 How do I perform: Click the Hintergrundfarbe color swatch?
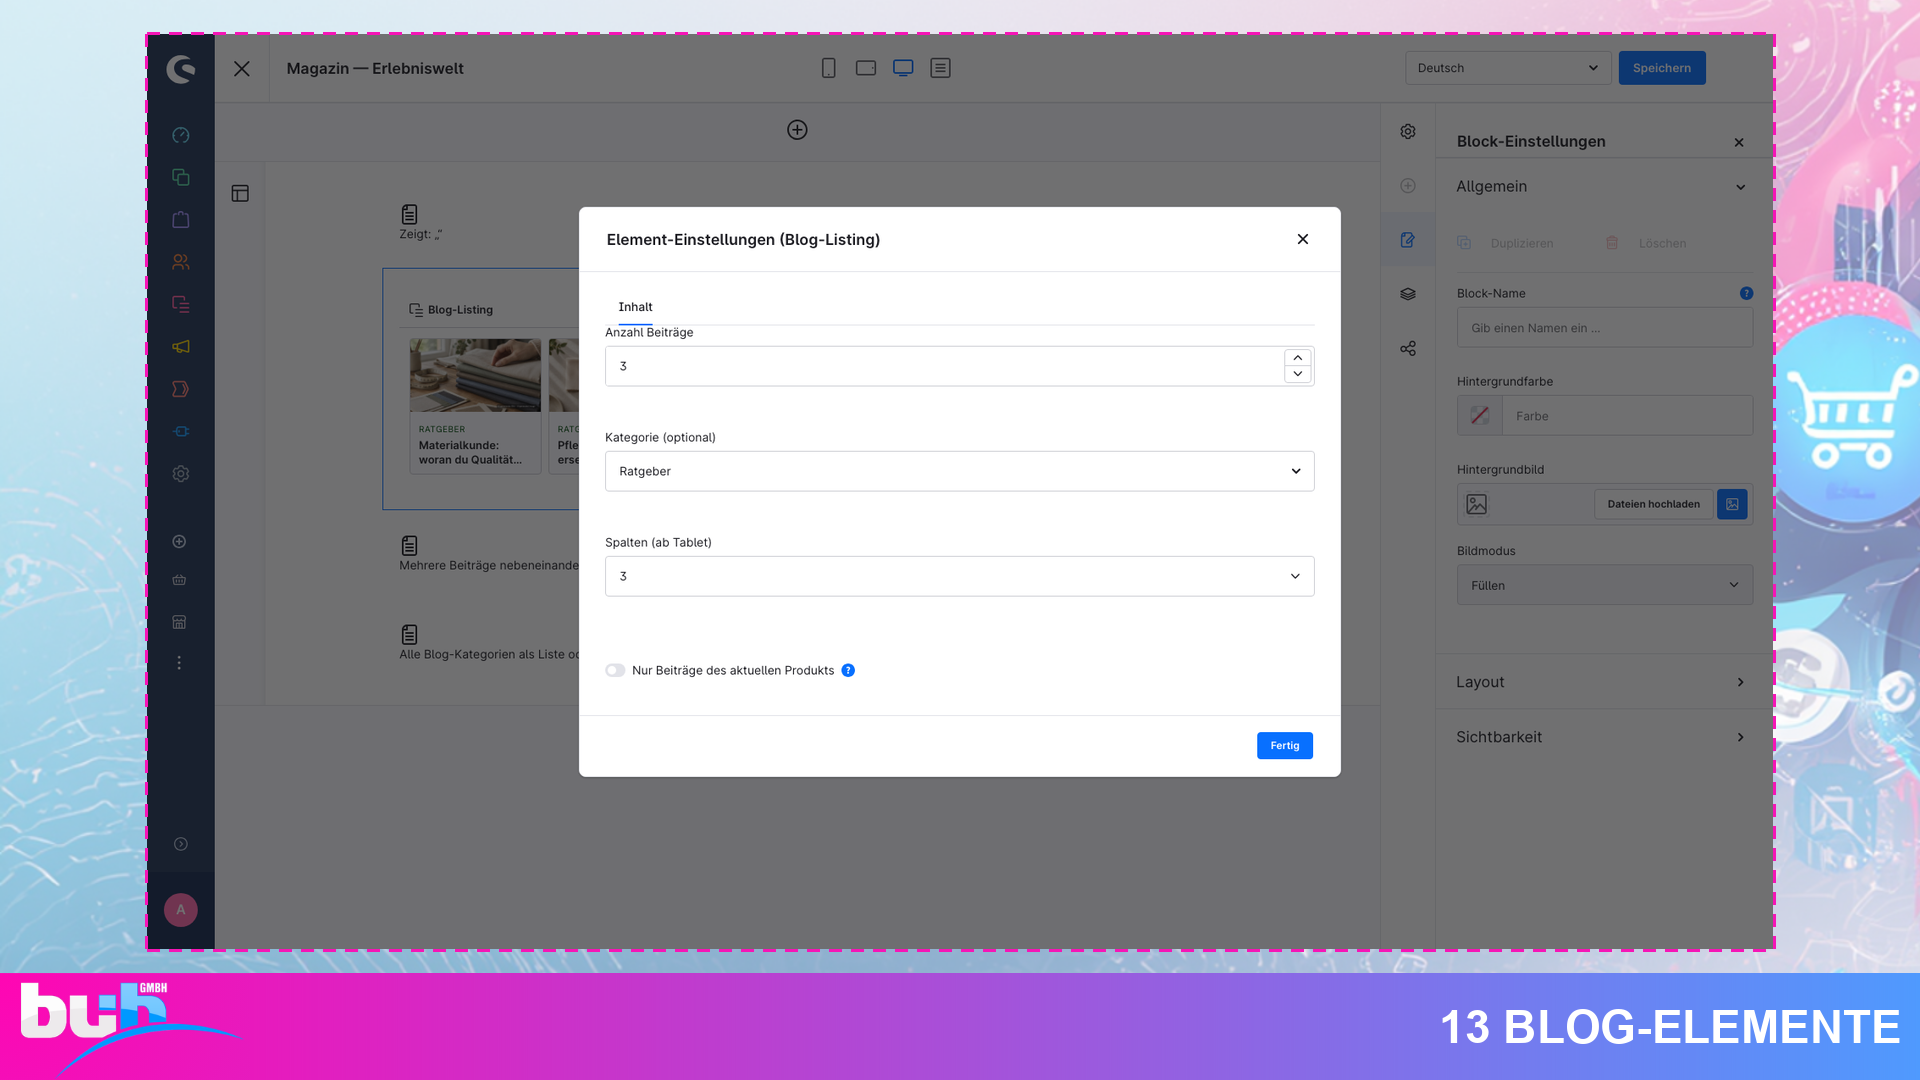tap(1479, 416)
